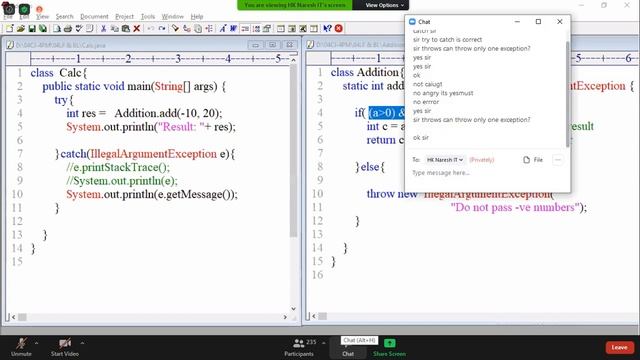Click the context Help pointer icon
This screenshot has width=640, height=360.
(327, 29)
